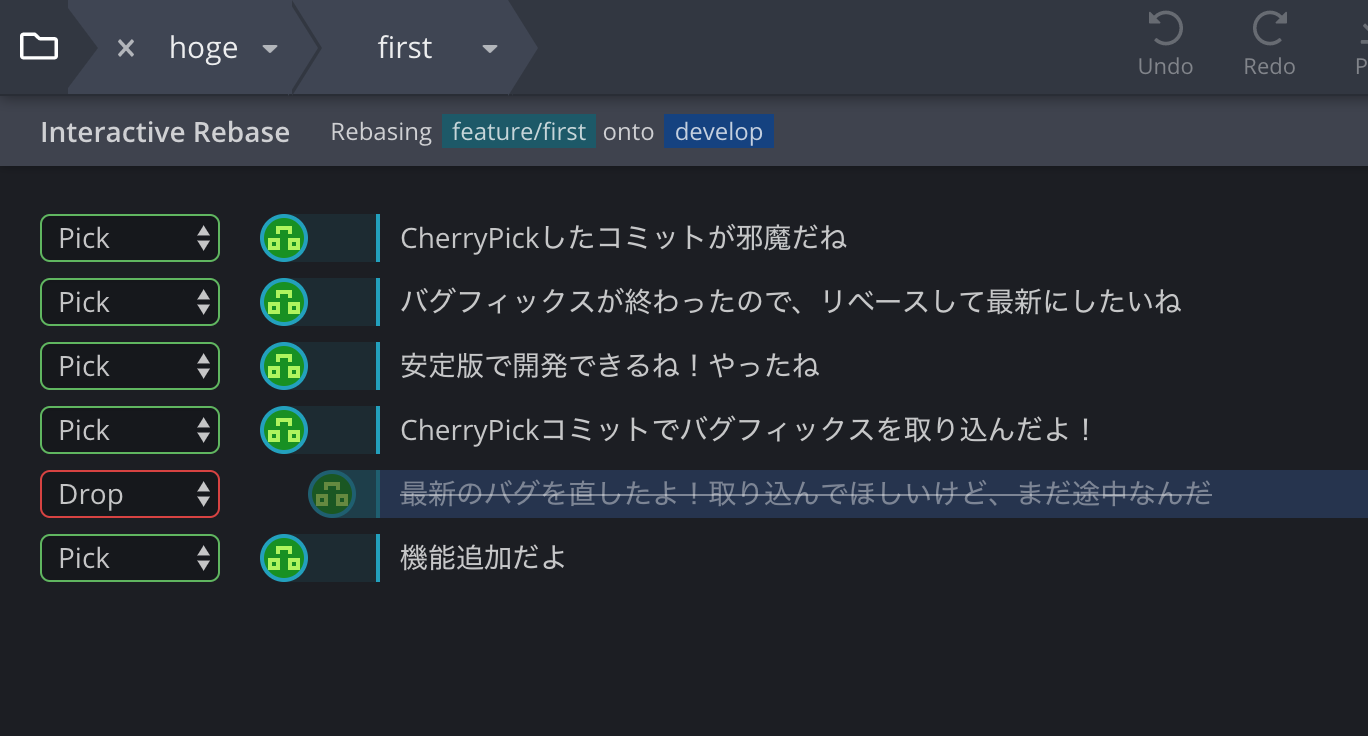Open the first branch dropdown
This screenshot has width=1368, height=736.
point(490,49)
